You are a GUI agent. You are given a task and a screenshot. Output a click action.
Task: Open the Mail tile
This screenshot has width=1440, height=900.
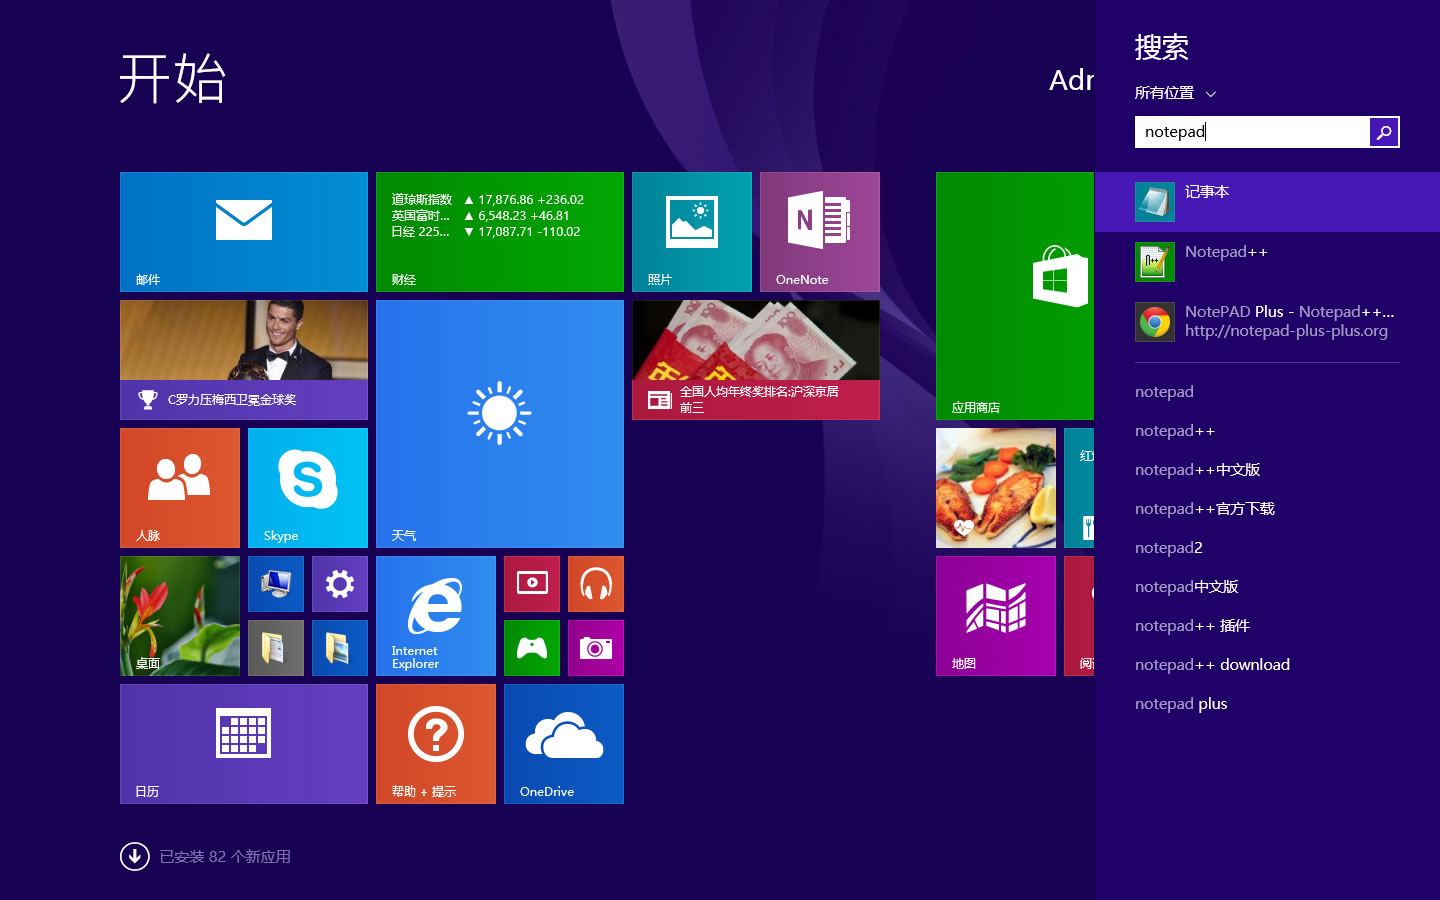(244, 232)
